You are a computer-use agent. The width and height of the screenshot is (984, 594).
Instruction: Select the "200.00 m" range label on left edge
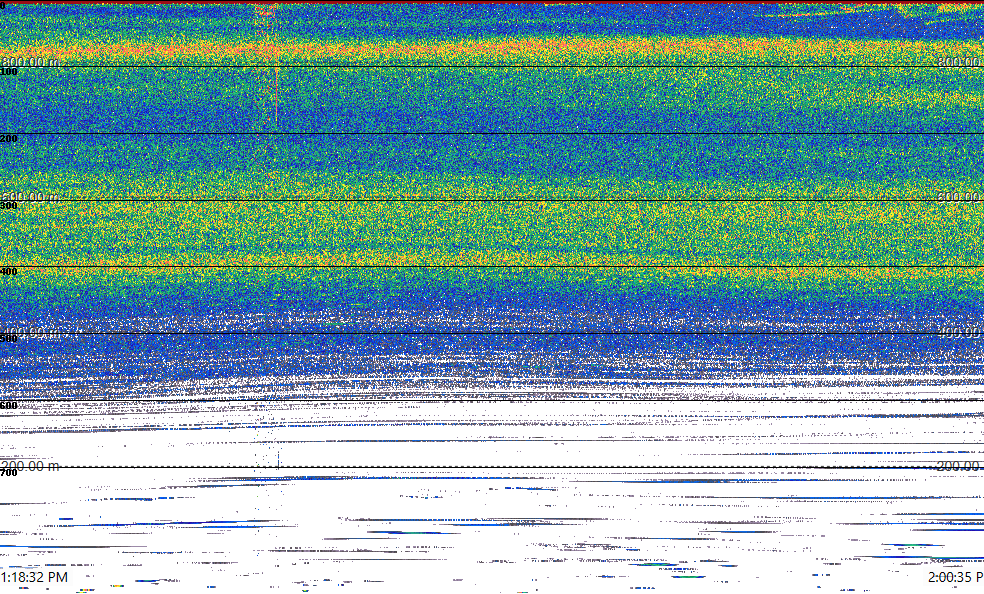coord(30,465)
